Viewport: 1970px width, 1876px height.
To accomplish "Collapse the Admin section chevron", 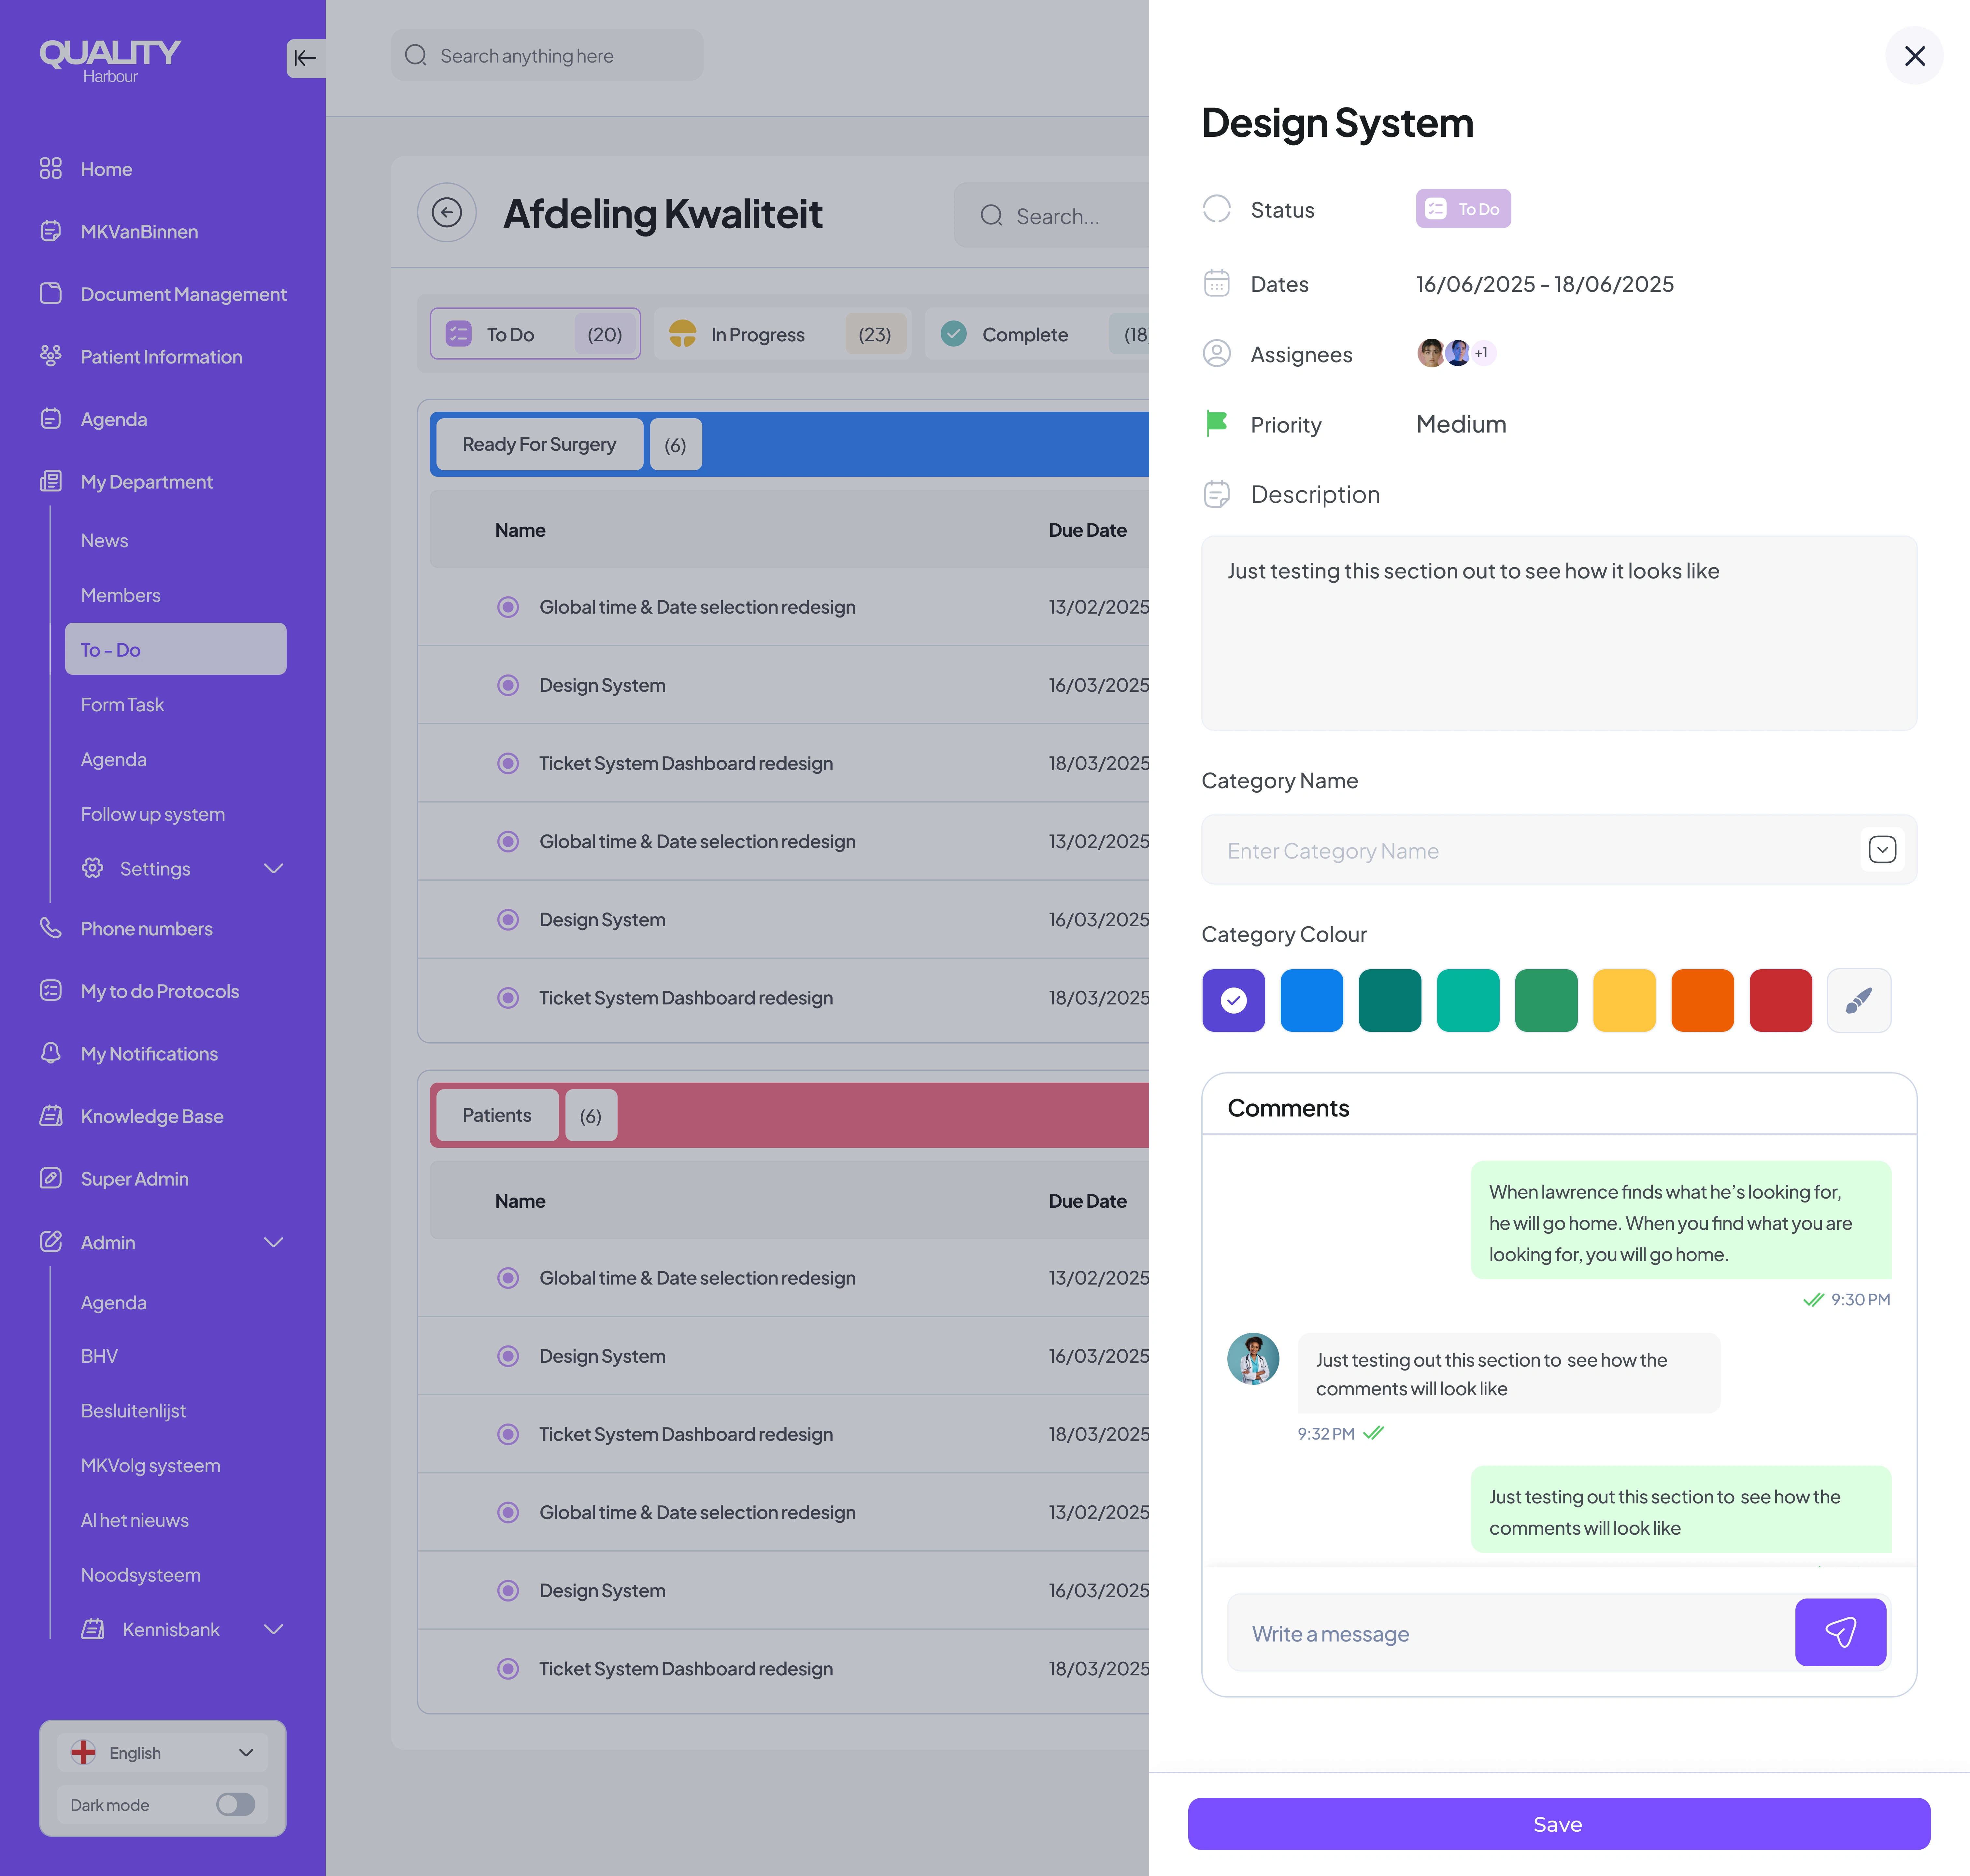I will [x=273, y=1242].
